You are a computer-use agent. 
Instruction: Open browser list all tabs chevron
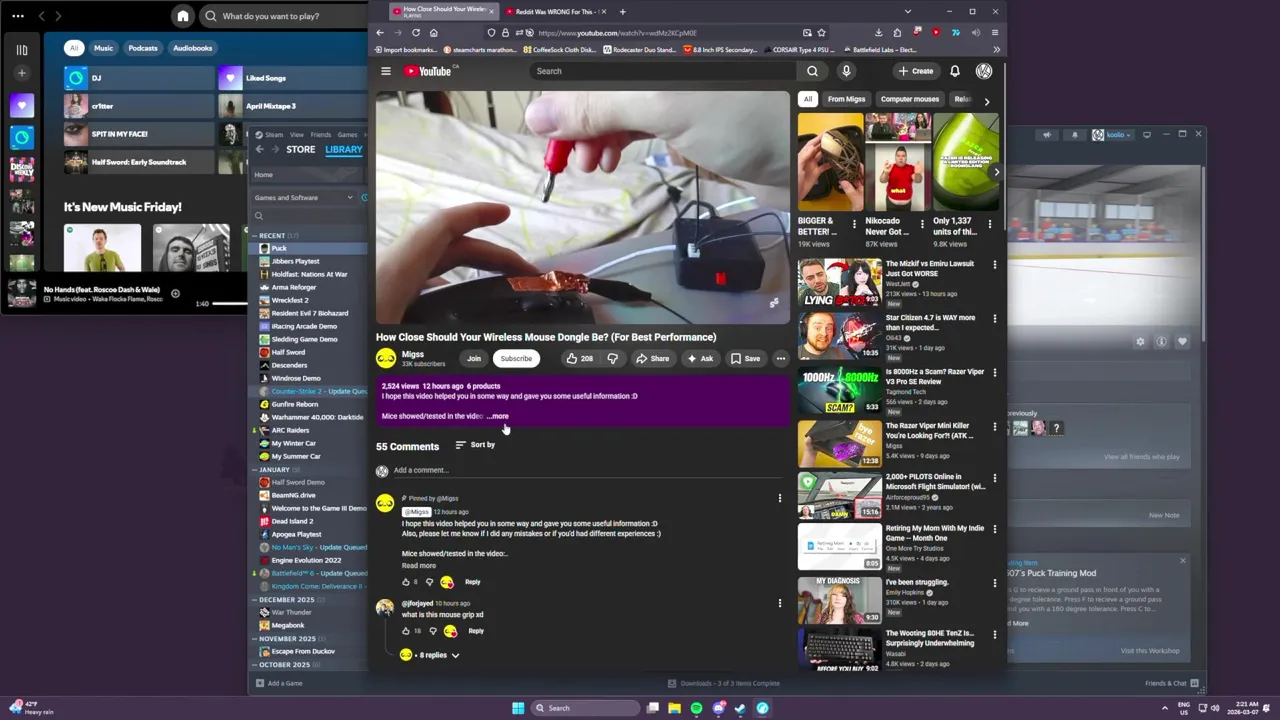tap(907, 12)
